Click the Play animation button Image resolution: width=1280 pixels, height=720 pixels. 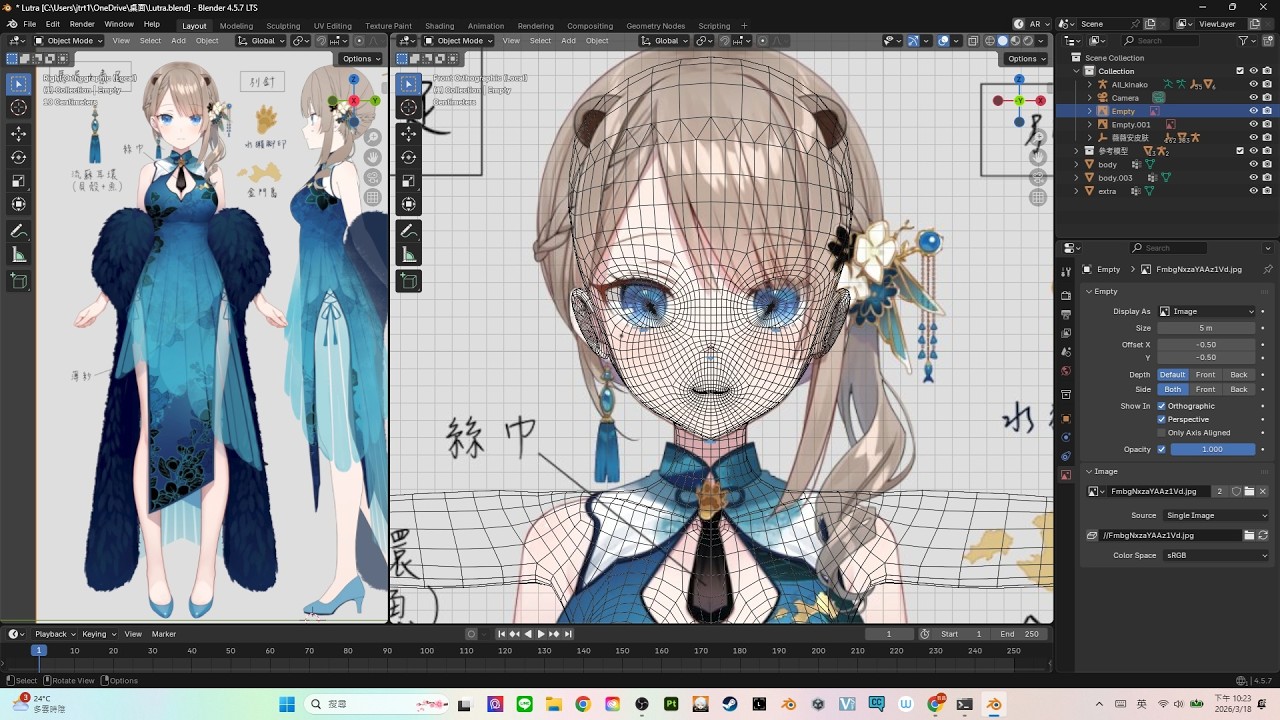(x=541, y=634)
